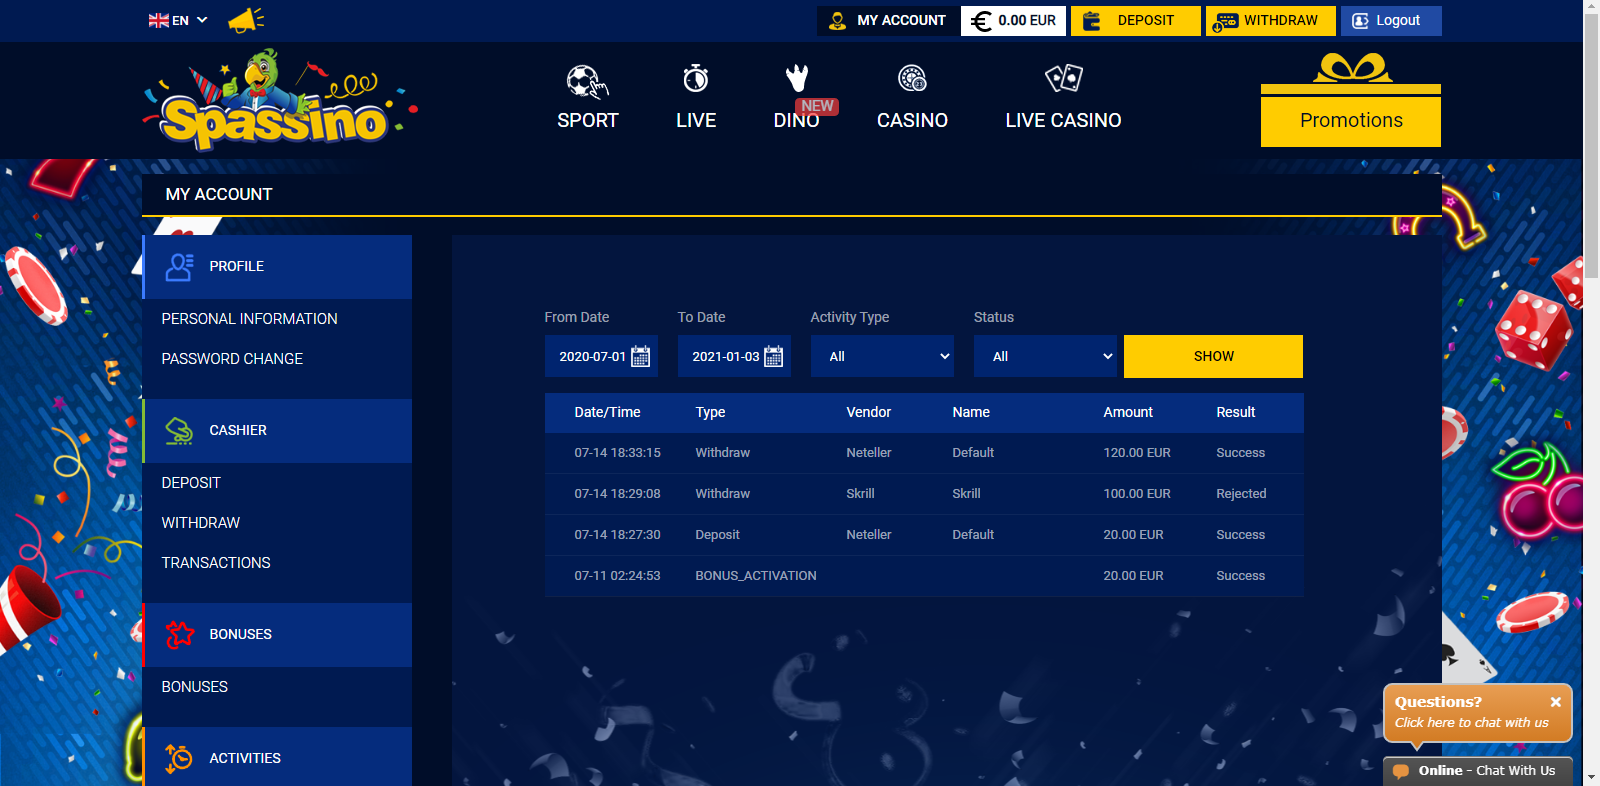The image size is (1600, 786).
Task: Click the Live stopwatch icon
Action: 696,78
